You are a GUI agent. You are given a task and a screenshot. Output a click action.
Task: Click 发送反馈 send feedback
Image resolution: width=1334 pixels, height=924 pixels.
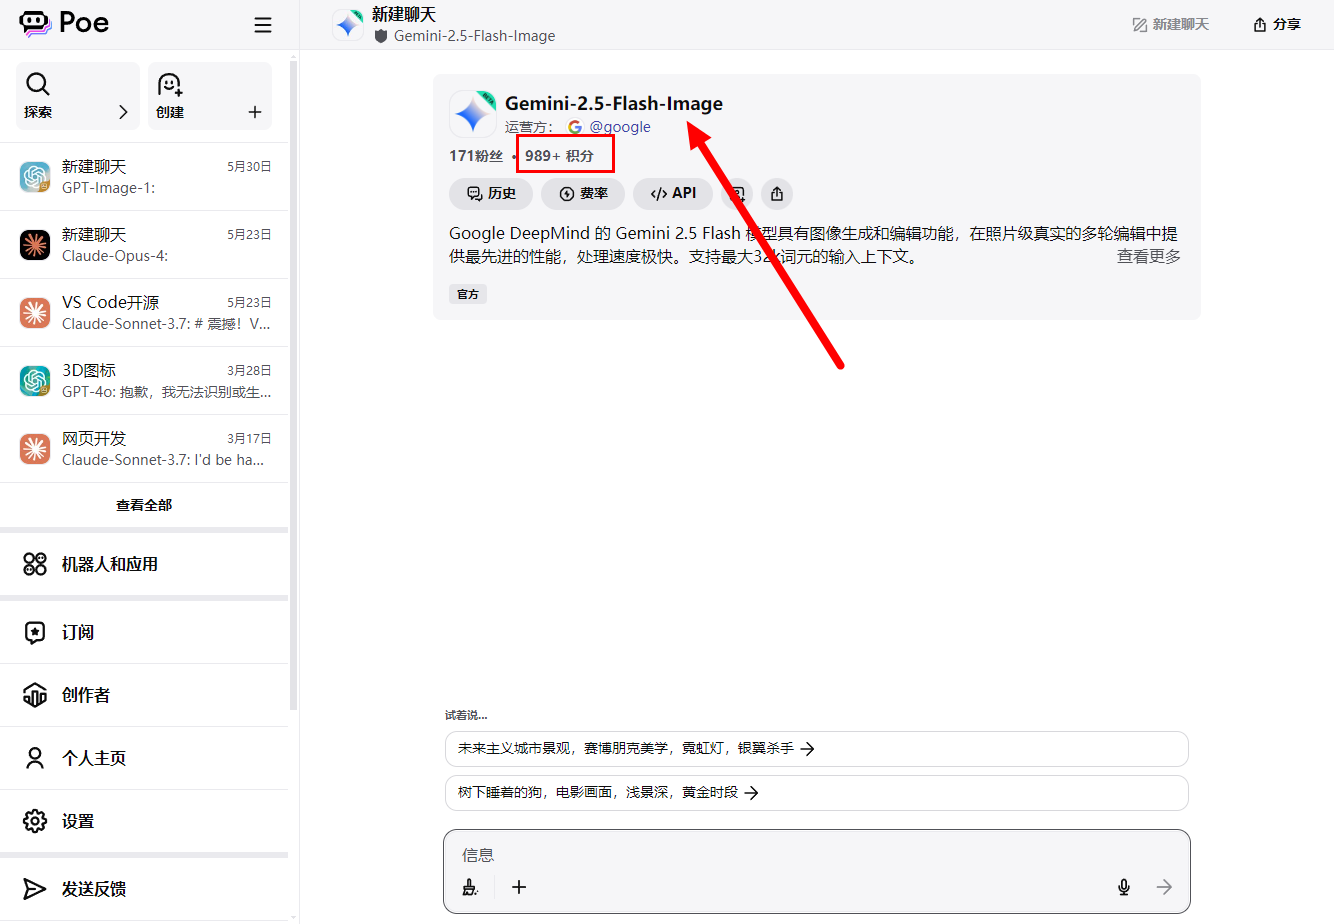pyautogui.click(x=144, y=889)
